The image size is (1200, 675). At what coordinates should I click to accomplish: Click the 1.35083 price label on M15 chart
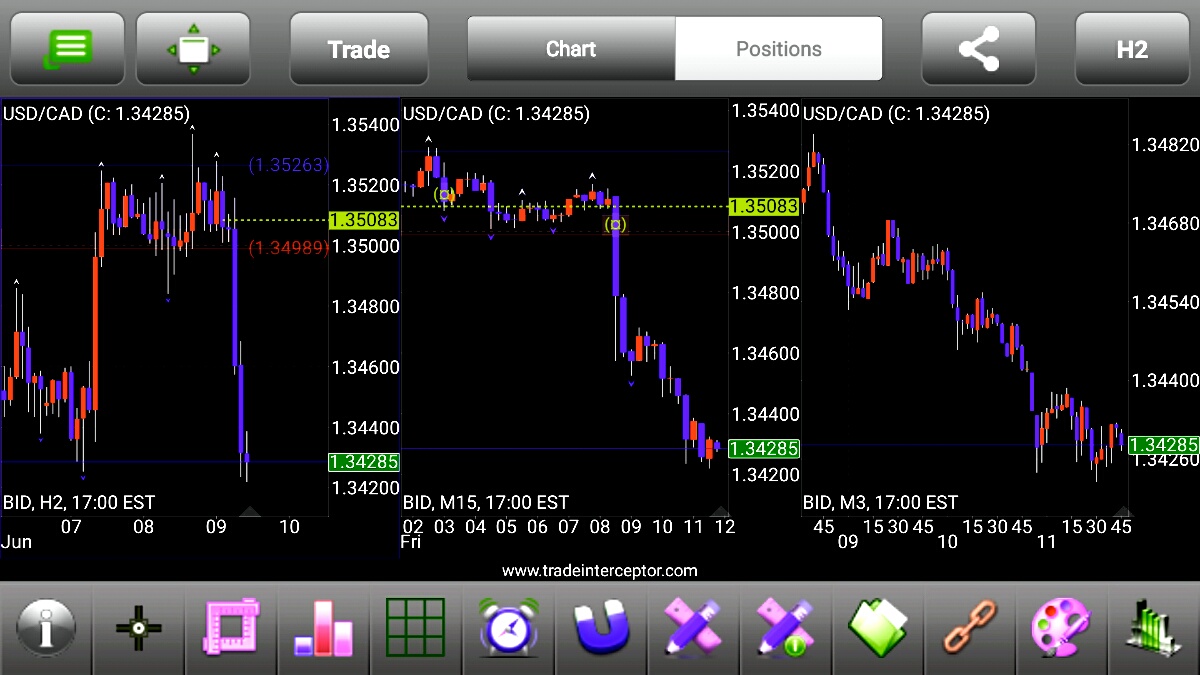[x=765, y=206]
